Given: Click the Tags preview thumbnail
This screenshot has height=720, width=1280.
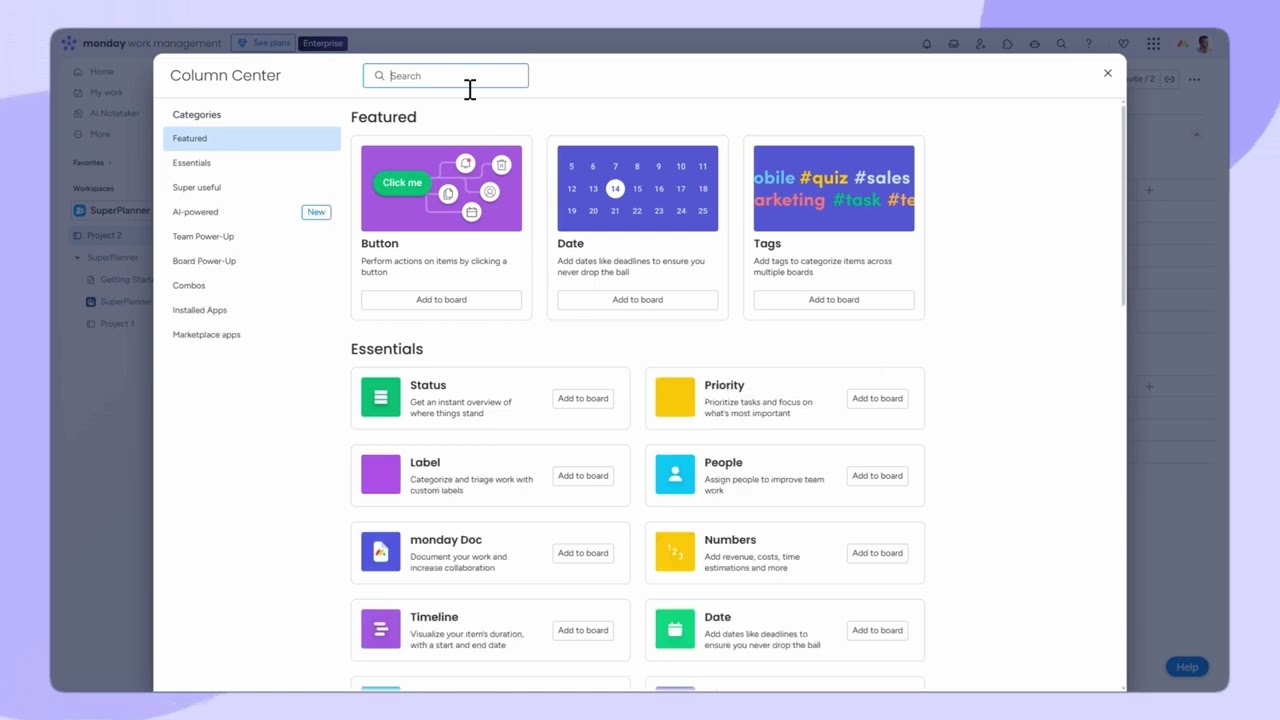Looking at the screenshot, I should coord(833,188).
